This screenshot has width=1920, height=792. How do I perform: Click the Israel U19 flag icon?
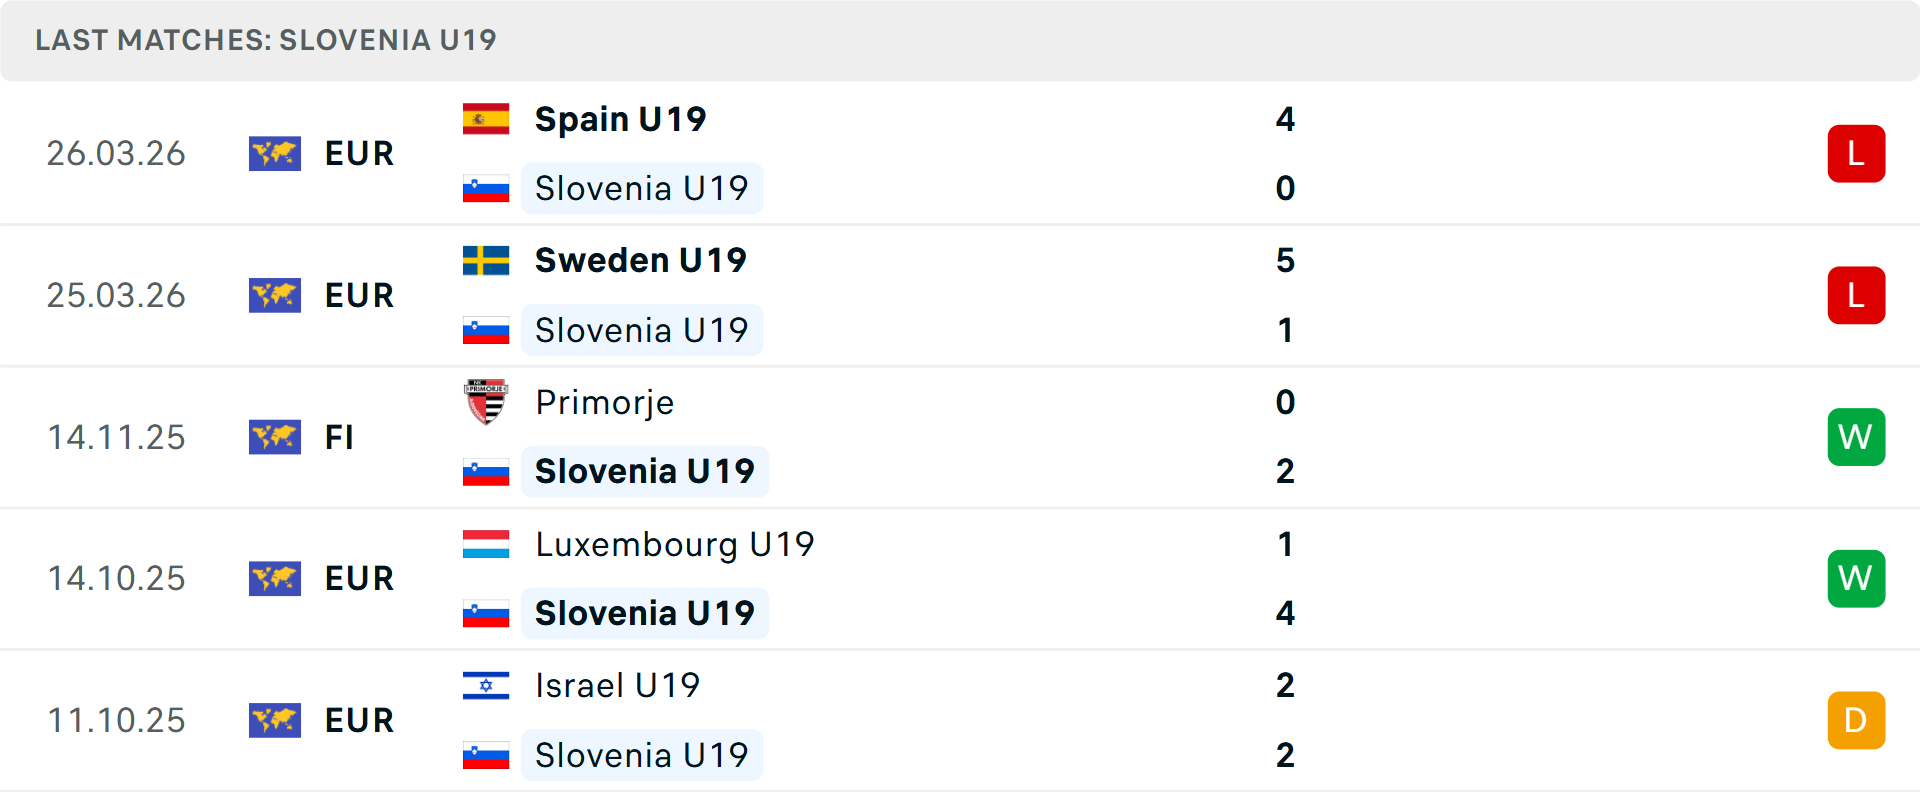[486, 686]
